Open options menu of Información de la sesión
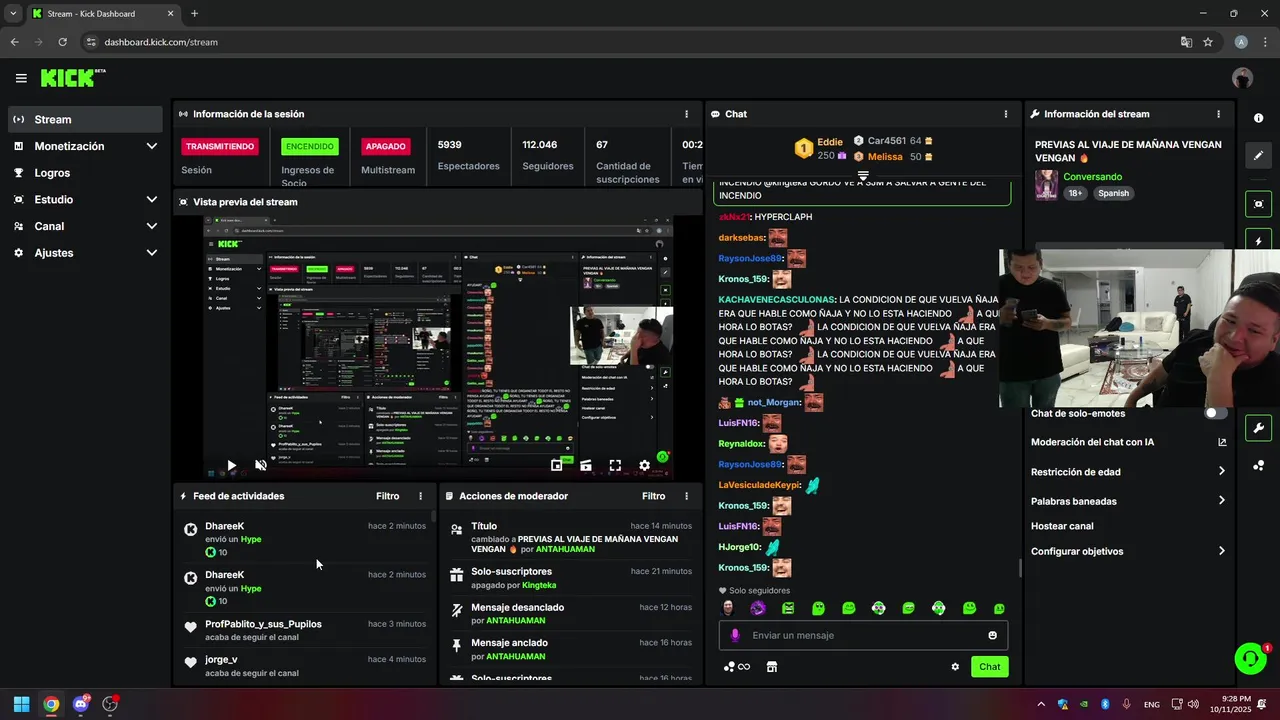This screenshot has height=720, width=1280. 686,114
